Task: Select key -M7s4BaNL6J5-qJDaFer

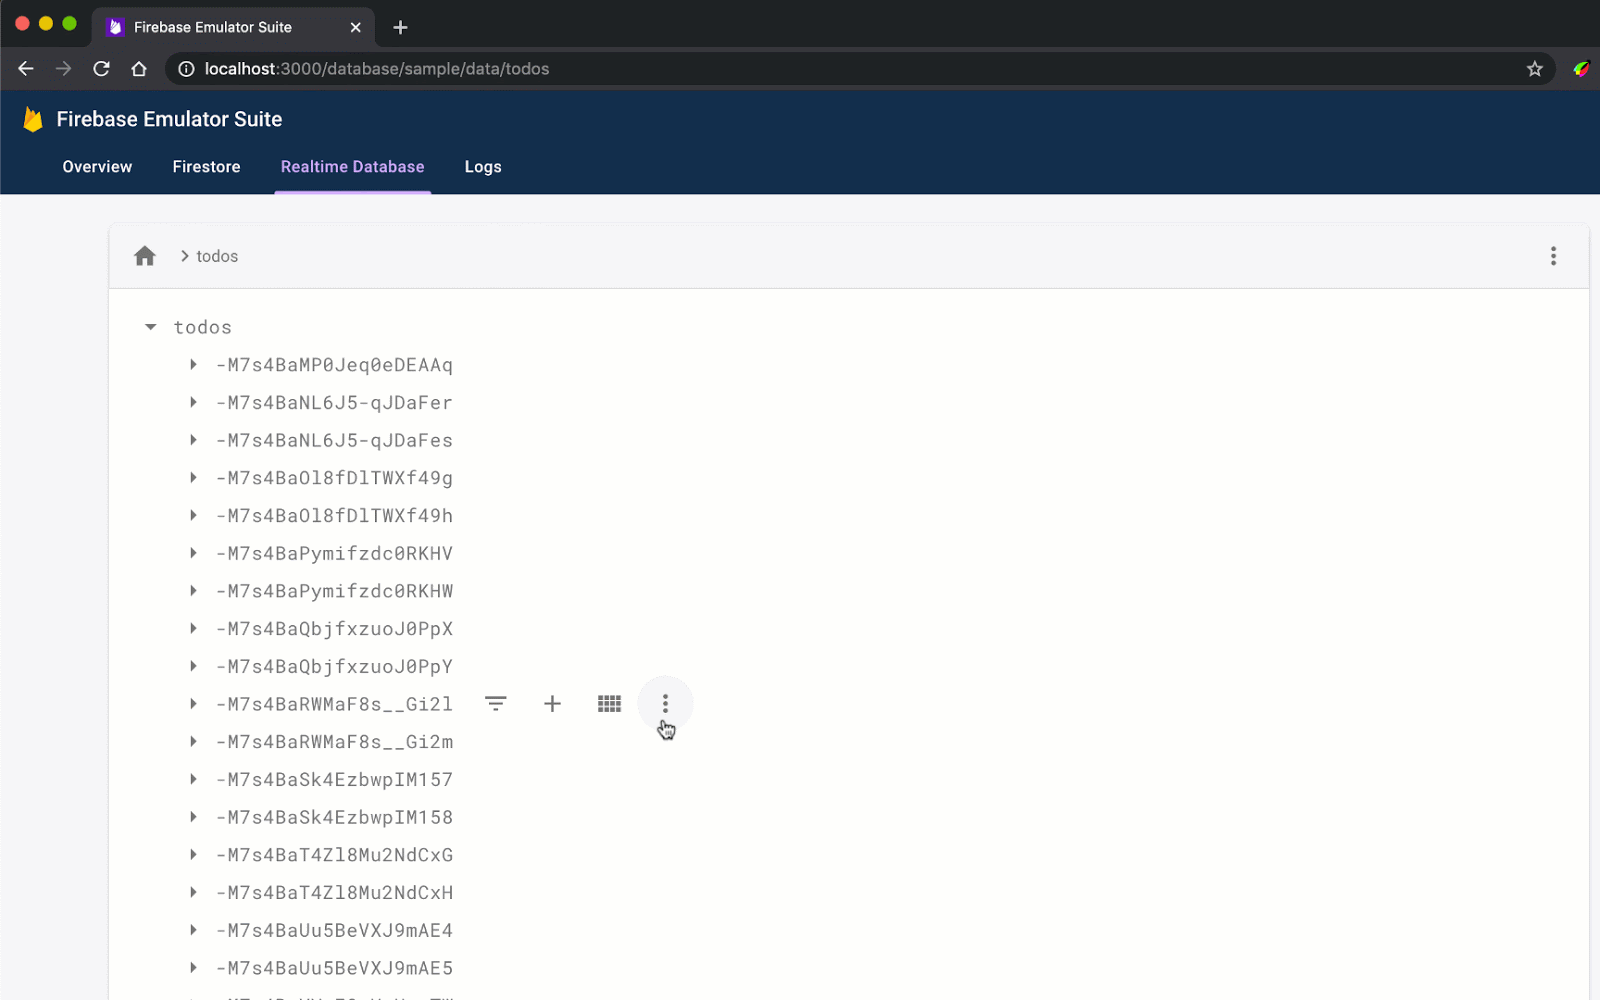Action: [x=334, y=403]
